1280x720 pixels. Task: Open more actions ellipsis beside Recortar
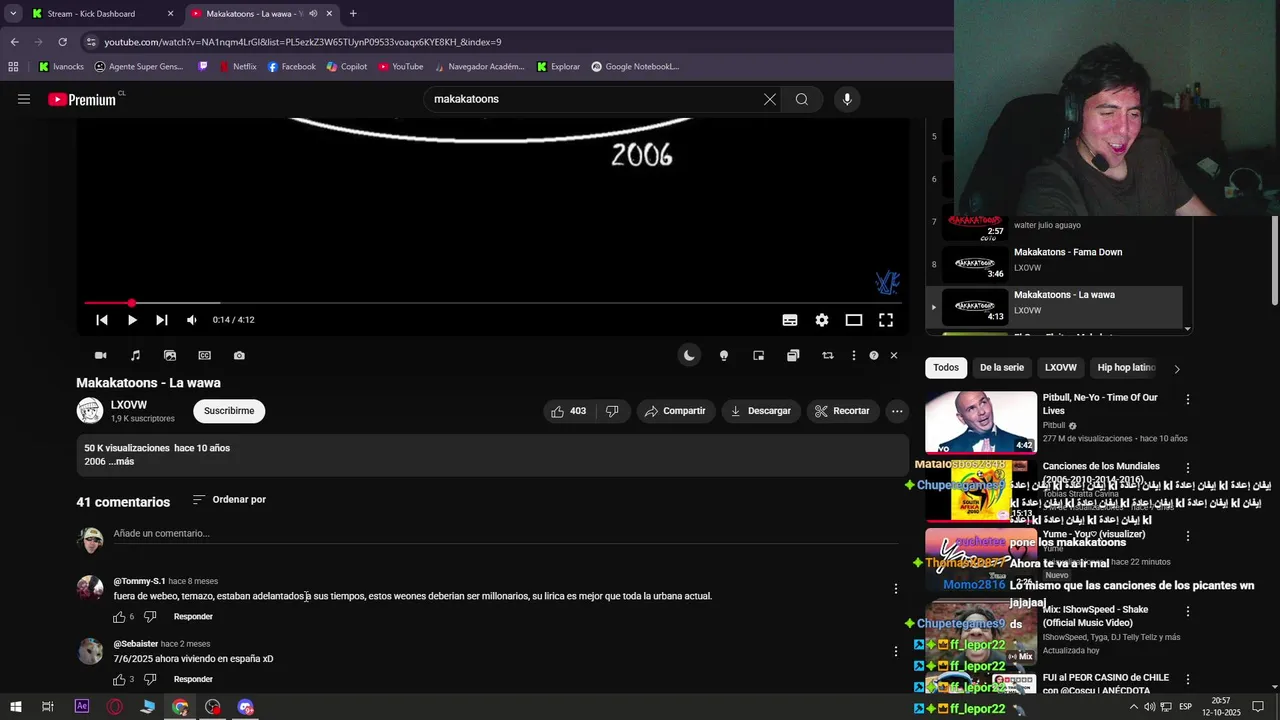coord(897,411)
